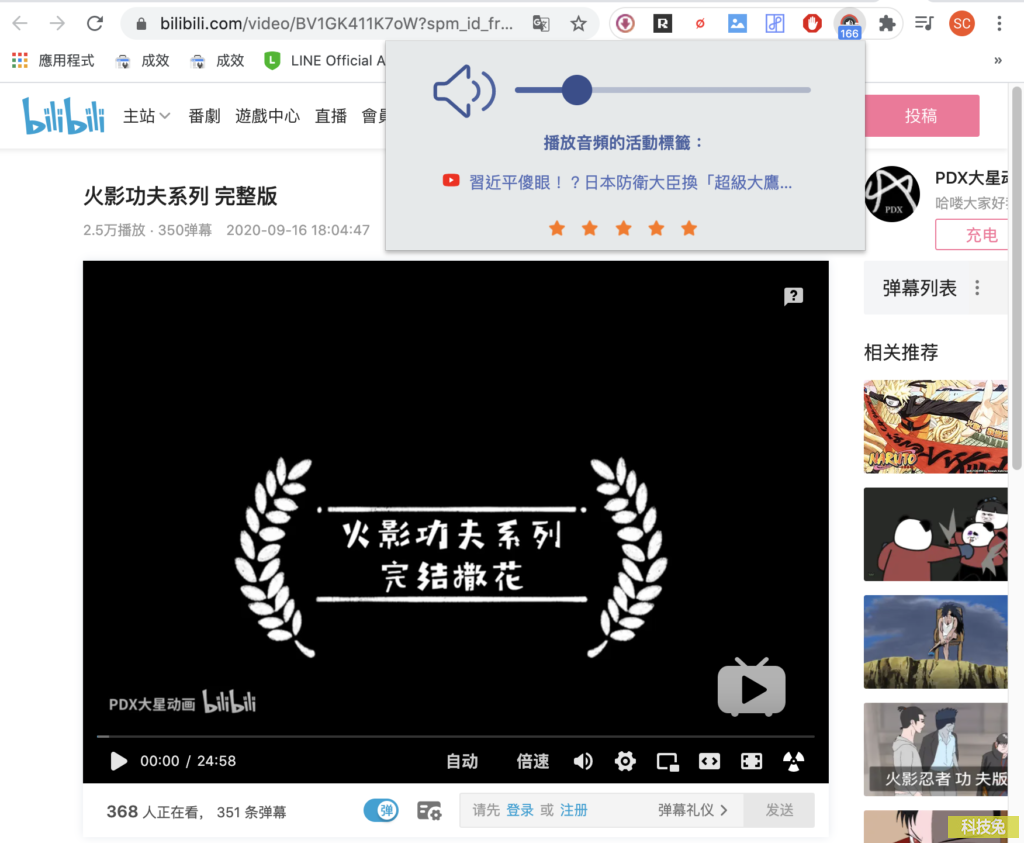This screenshot has height=843, width=1024.
Task: Play the video with the player play button
Action: pyautogui.click(x=118, y=761)
